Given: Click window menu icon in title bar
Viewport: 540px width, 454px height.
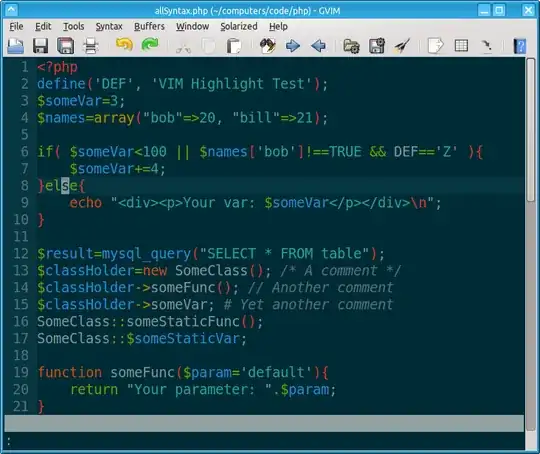Looking at the screenshot, I should (11, 10).
